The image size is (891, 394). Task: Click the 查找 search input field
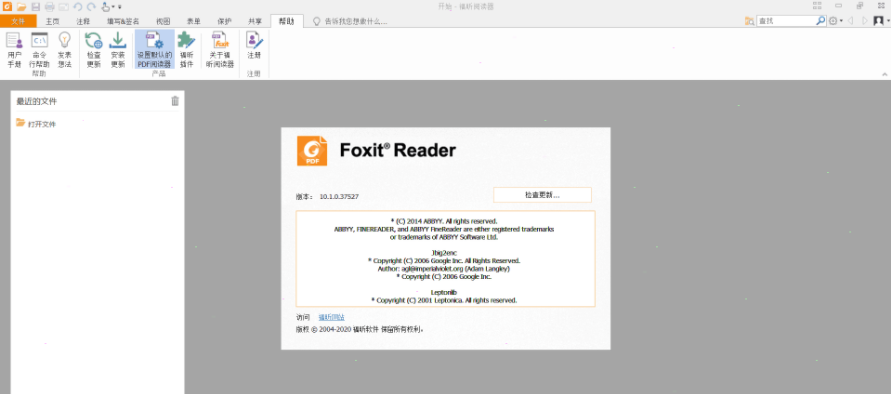coord(786,21)
